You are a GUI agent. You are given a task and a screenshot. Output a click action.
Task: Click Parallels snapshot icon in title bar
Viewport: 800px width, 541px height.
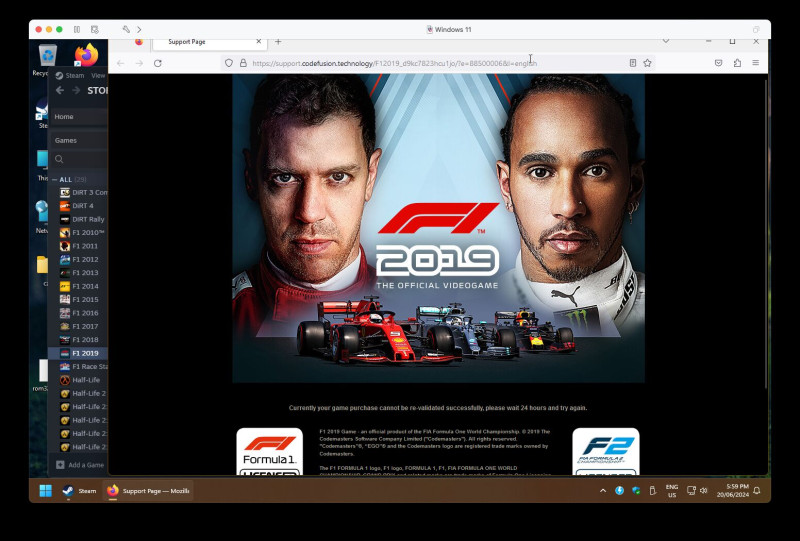tap(94, 30)
